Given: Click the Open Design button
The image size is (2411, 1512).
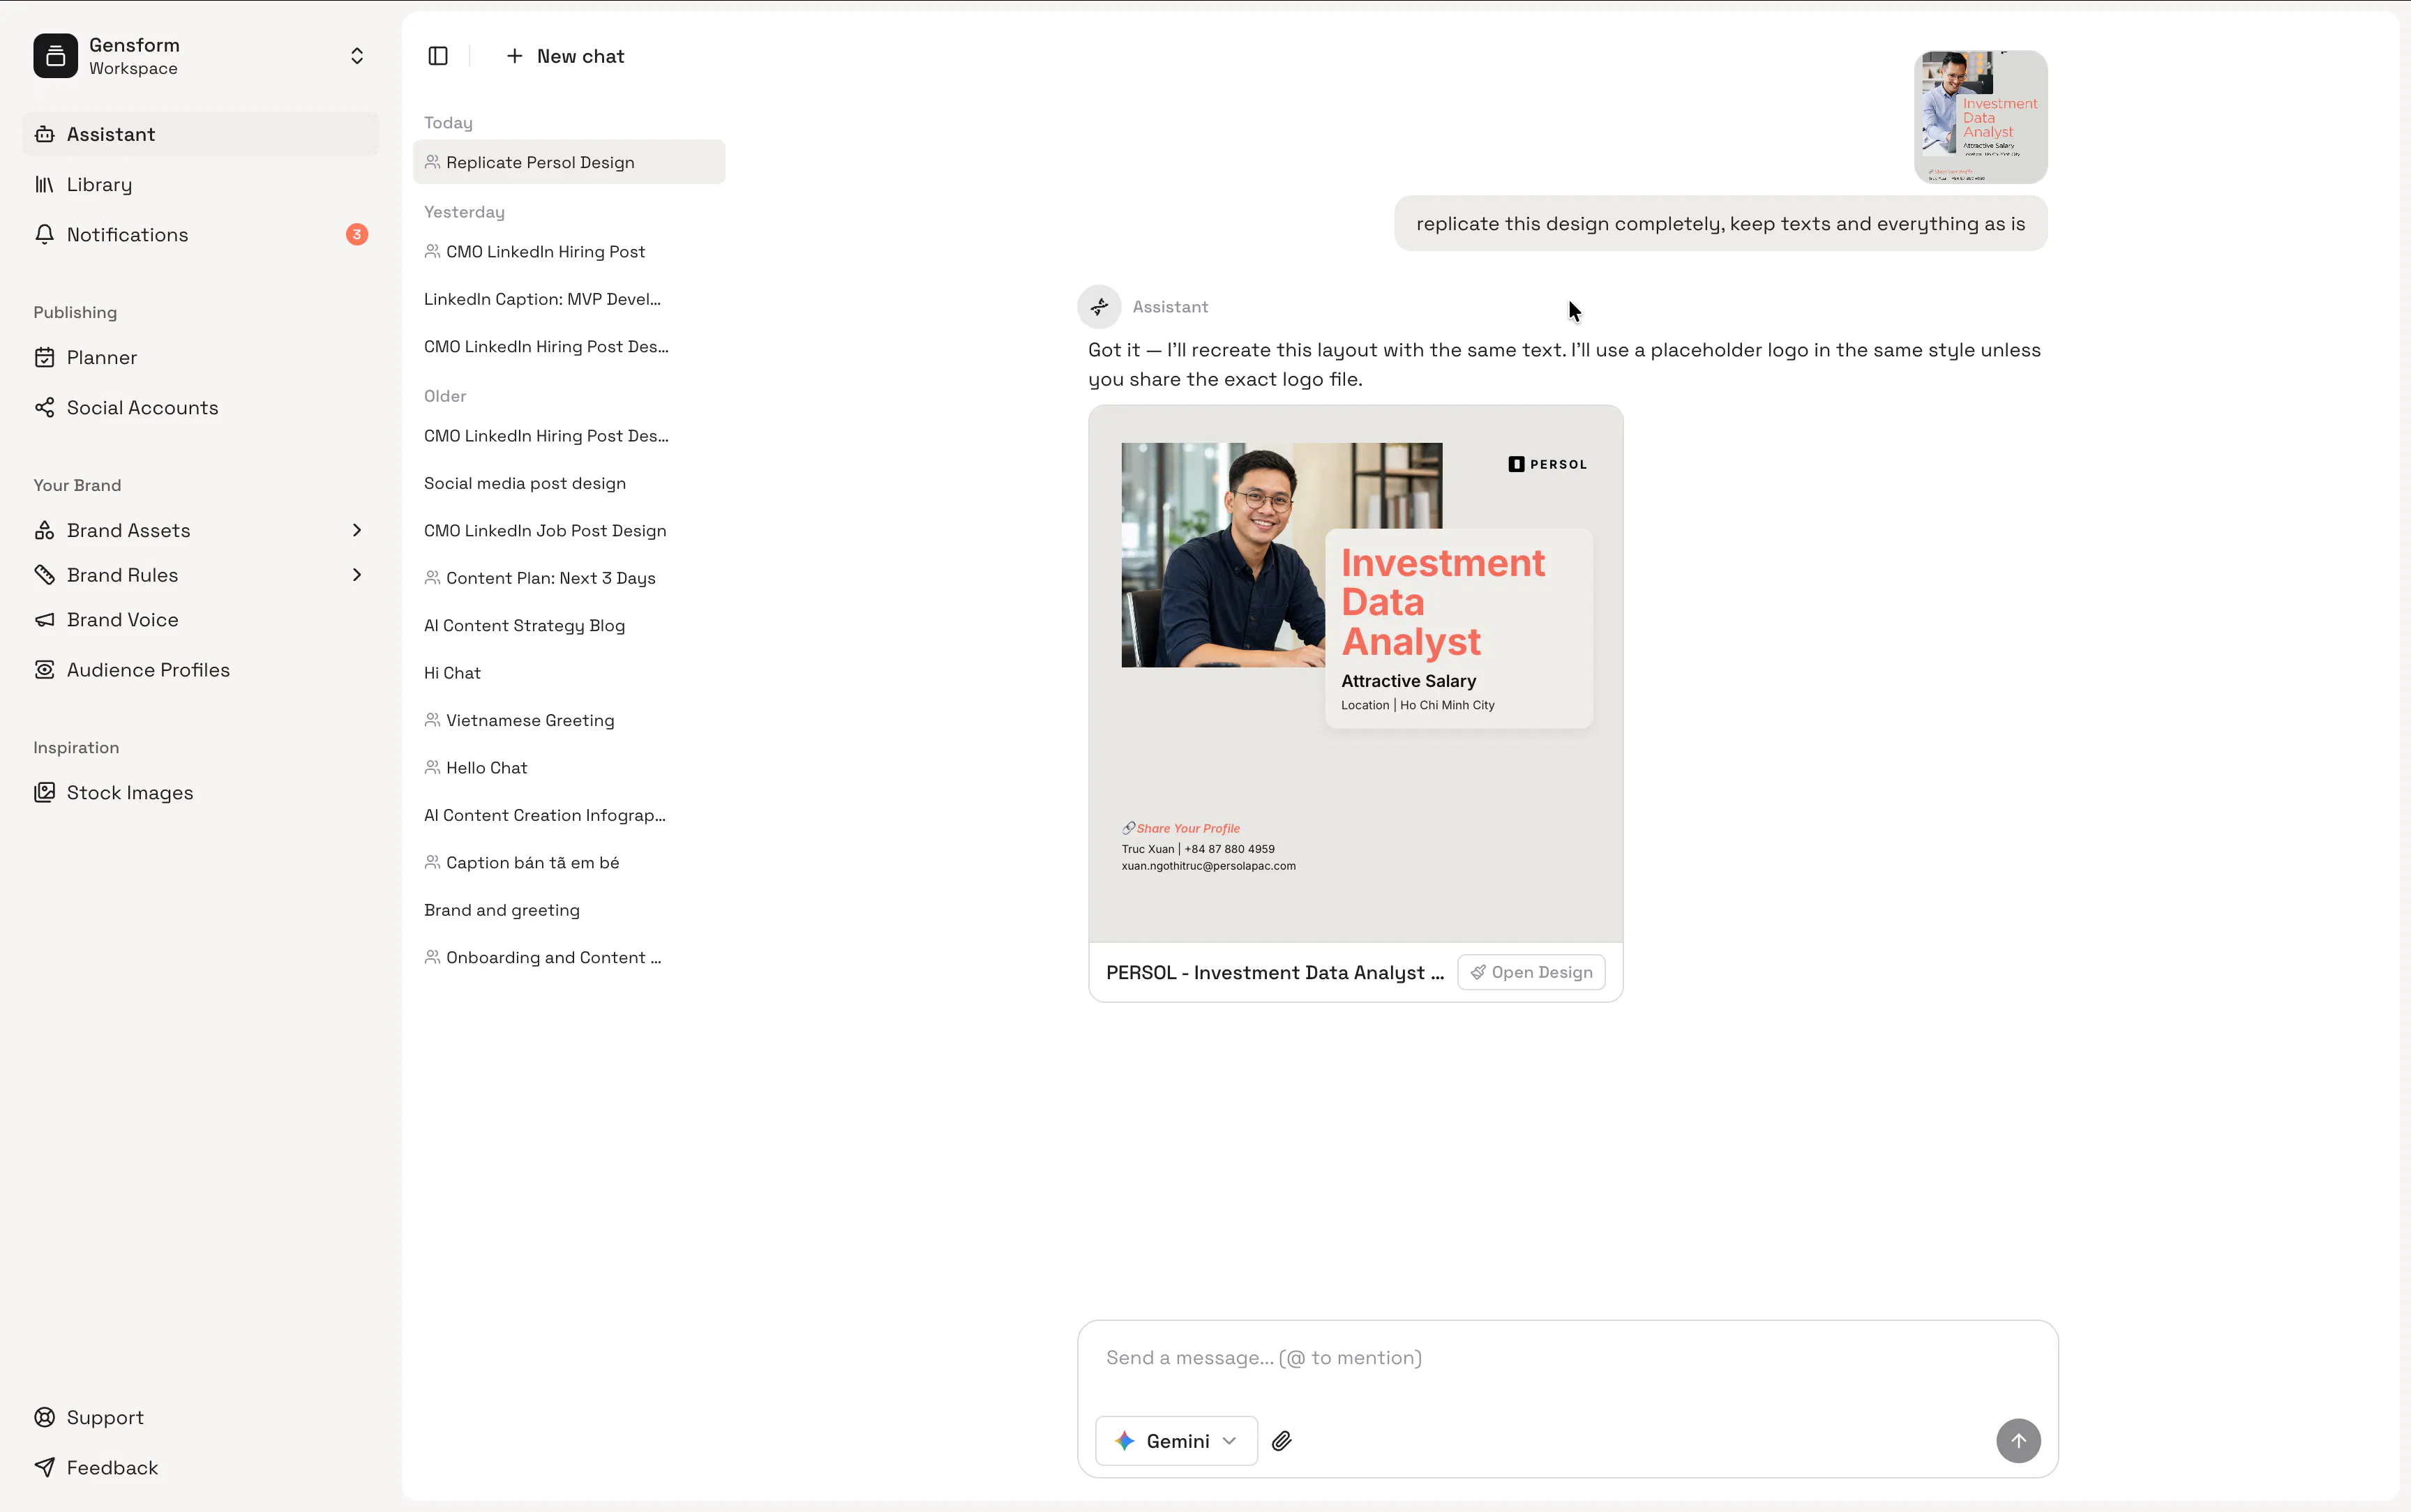Looking at the screenshot, I should pos(1531,973).
